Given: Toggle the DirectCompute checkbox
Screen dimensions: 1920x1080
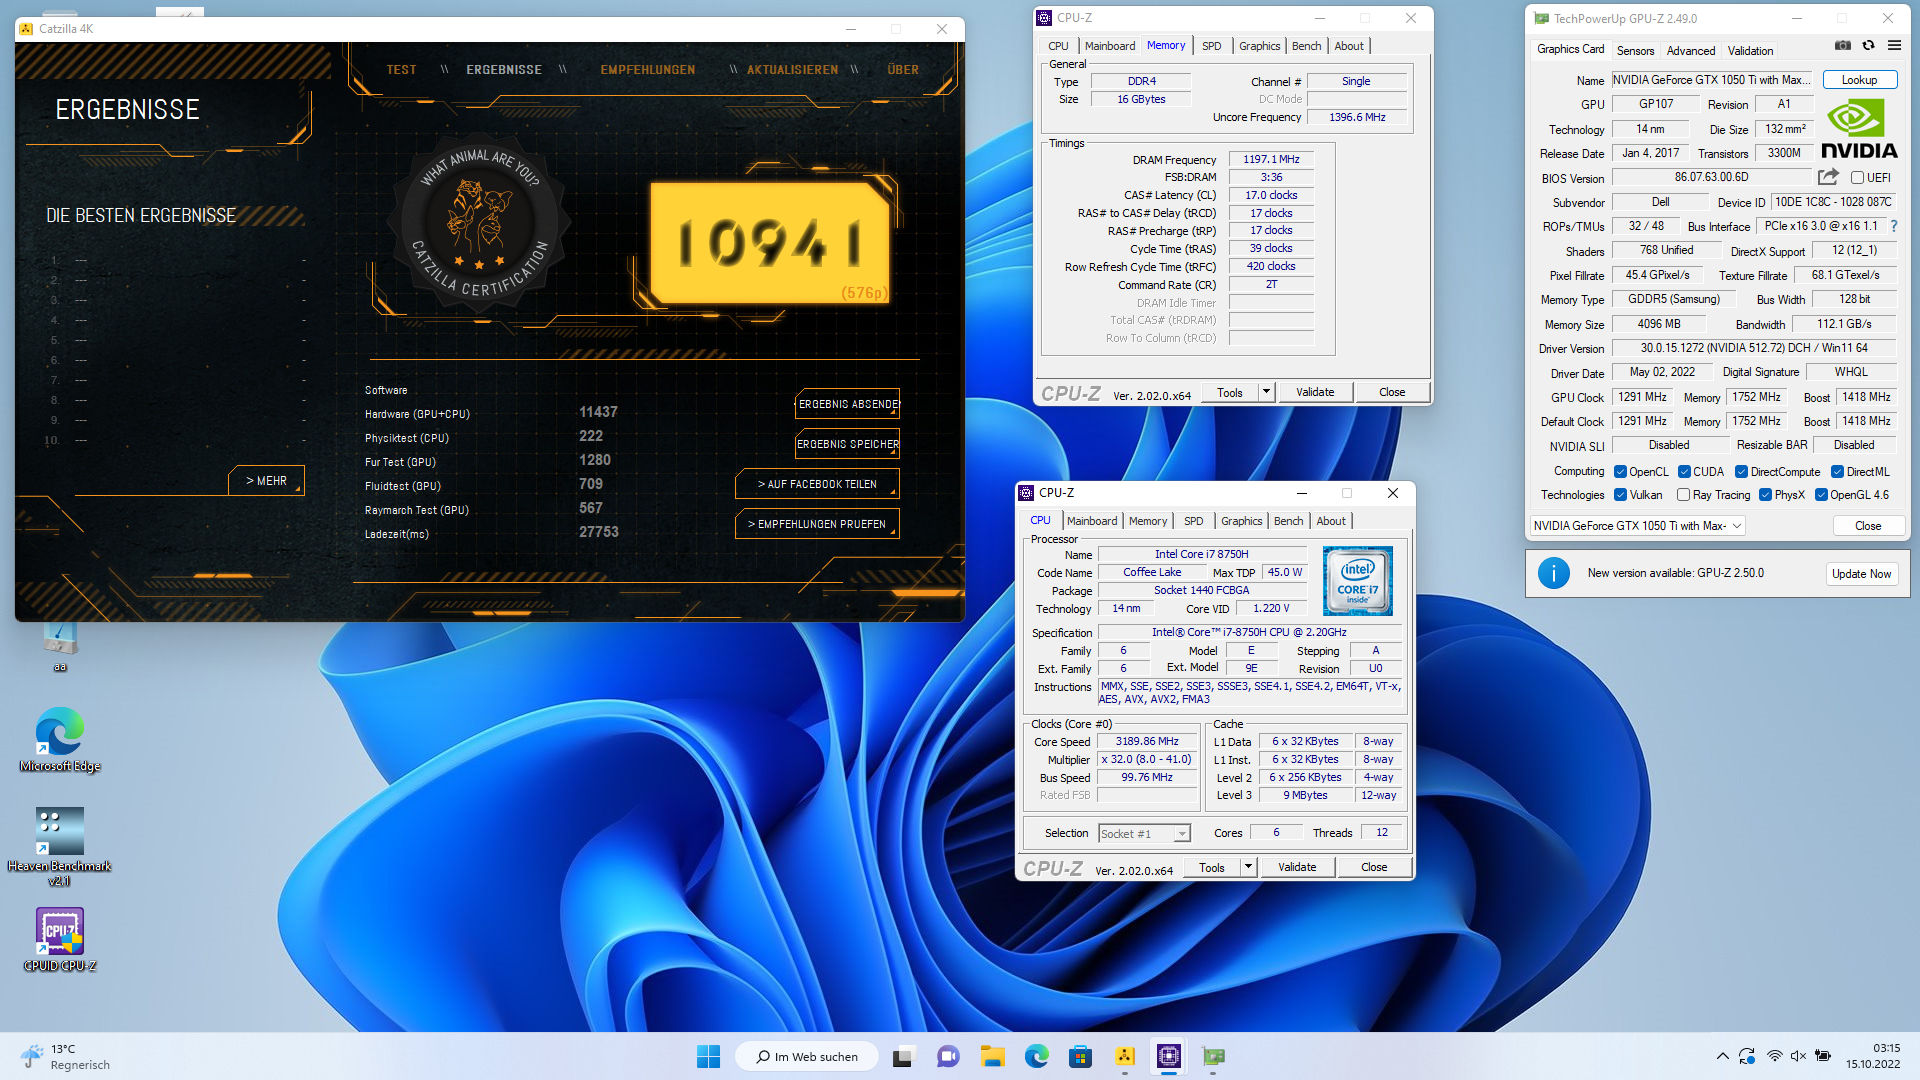Looking at the screenshot, I should point(1741,472).
